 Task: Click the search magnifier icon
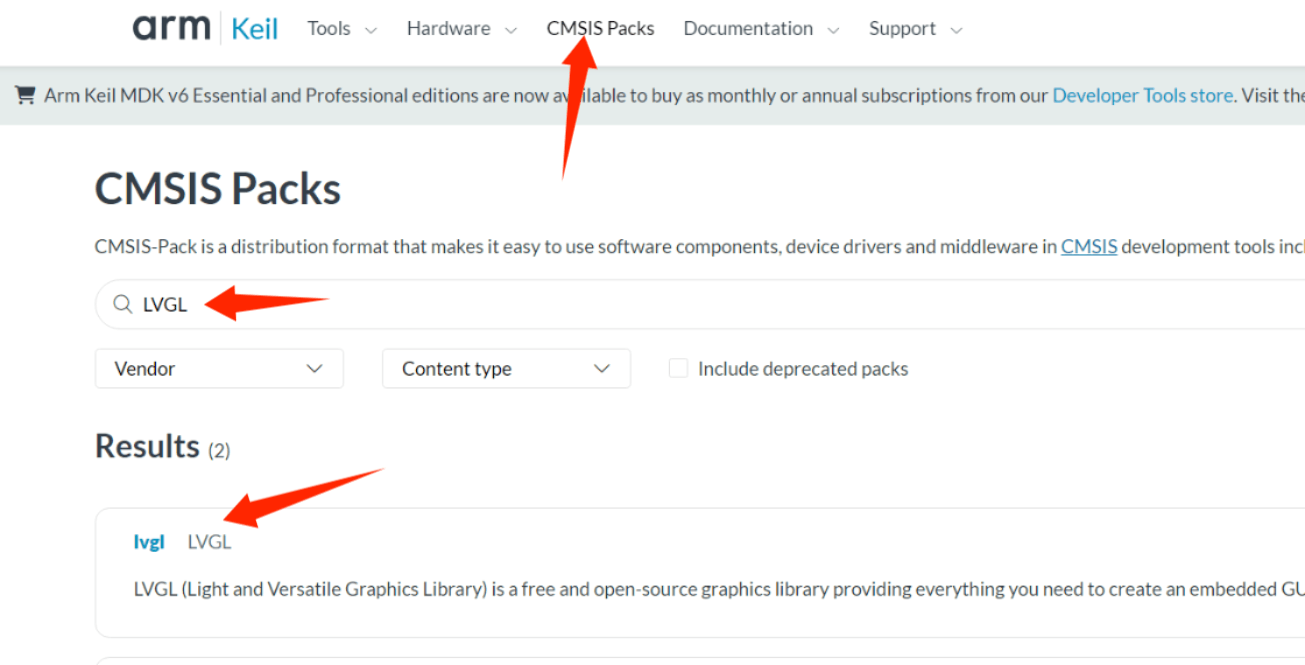pos(122,305)
